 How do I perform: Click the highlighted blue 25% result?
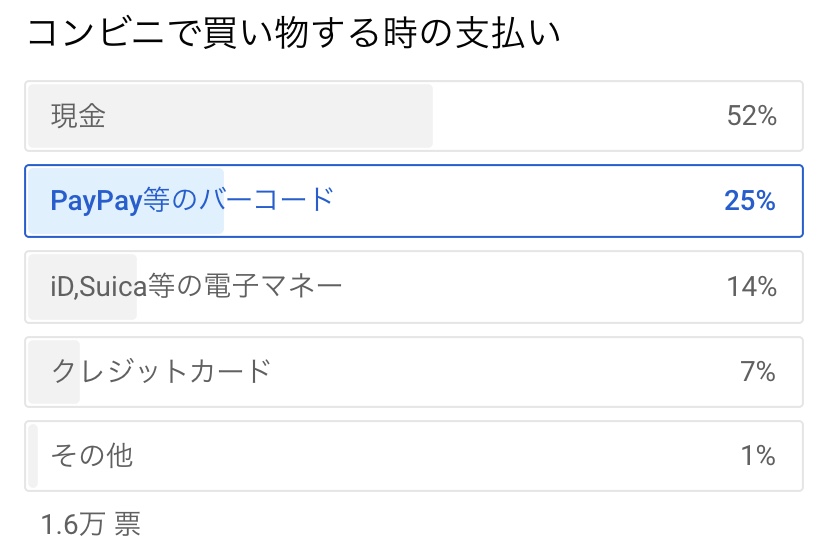[749, 201]
